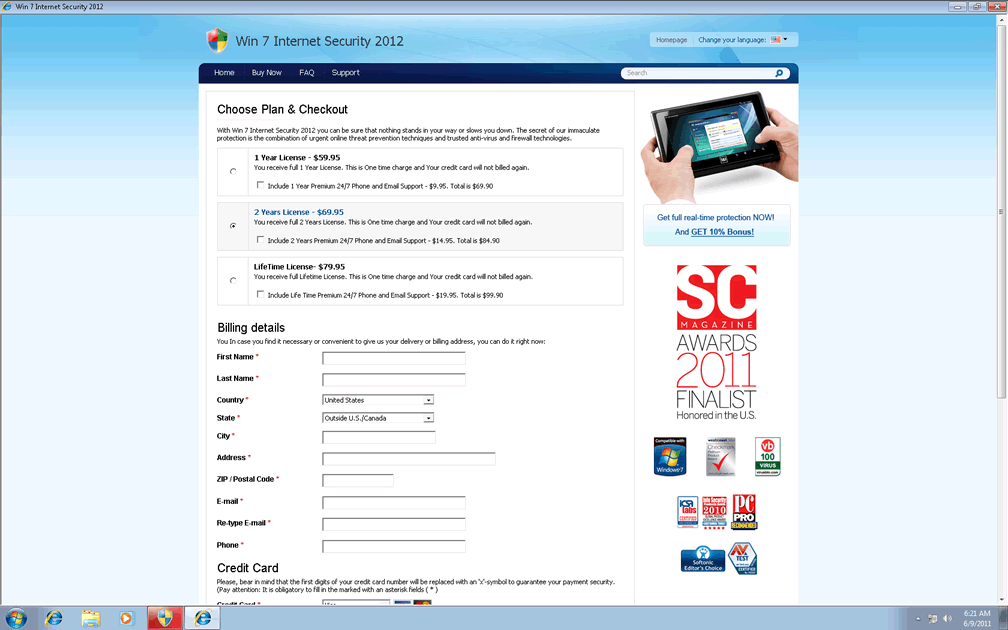Image resolution: width=1008 pixels, height=630 pixels.
Task: Select the 1 Year License radio button
Action: [233, 171]
